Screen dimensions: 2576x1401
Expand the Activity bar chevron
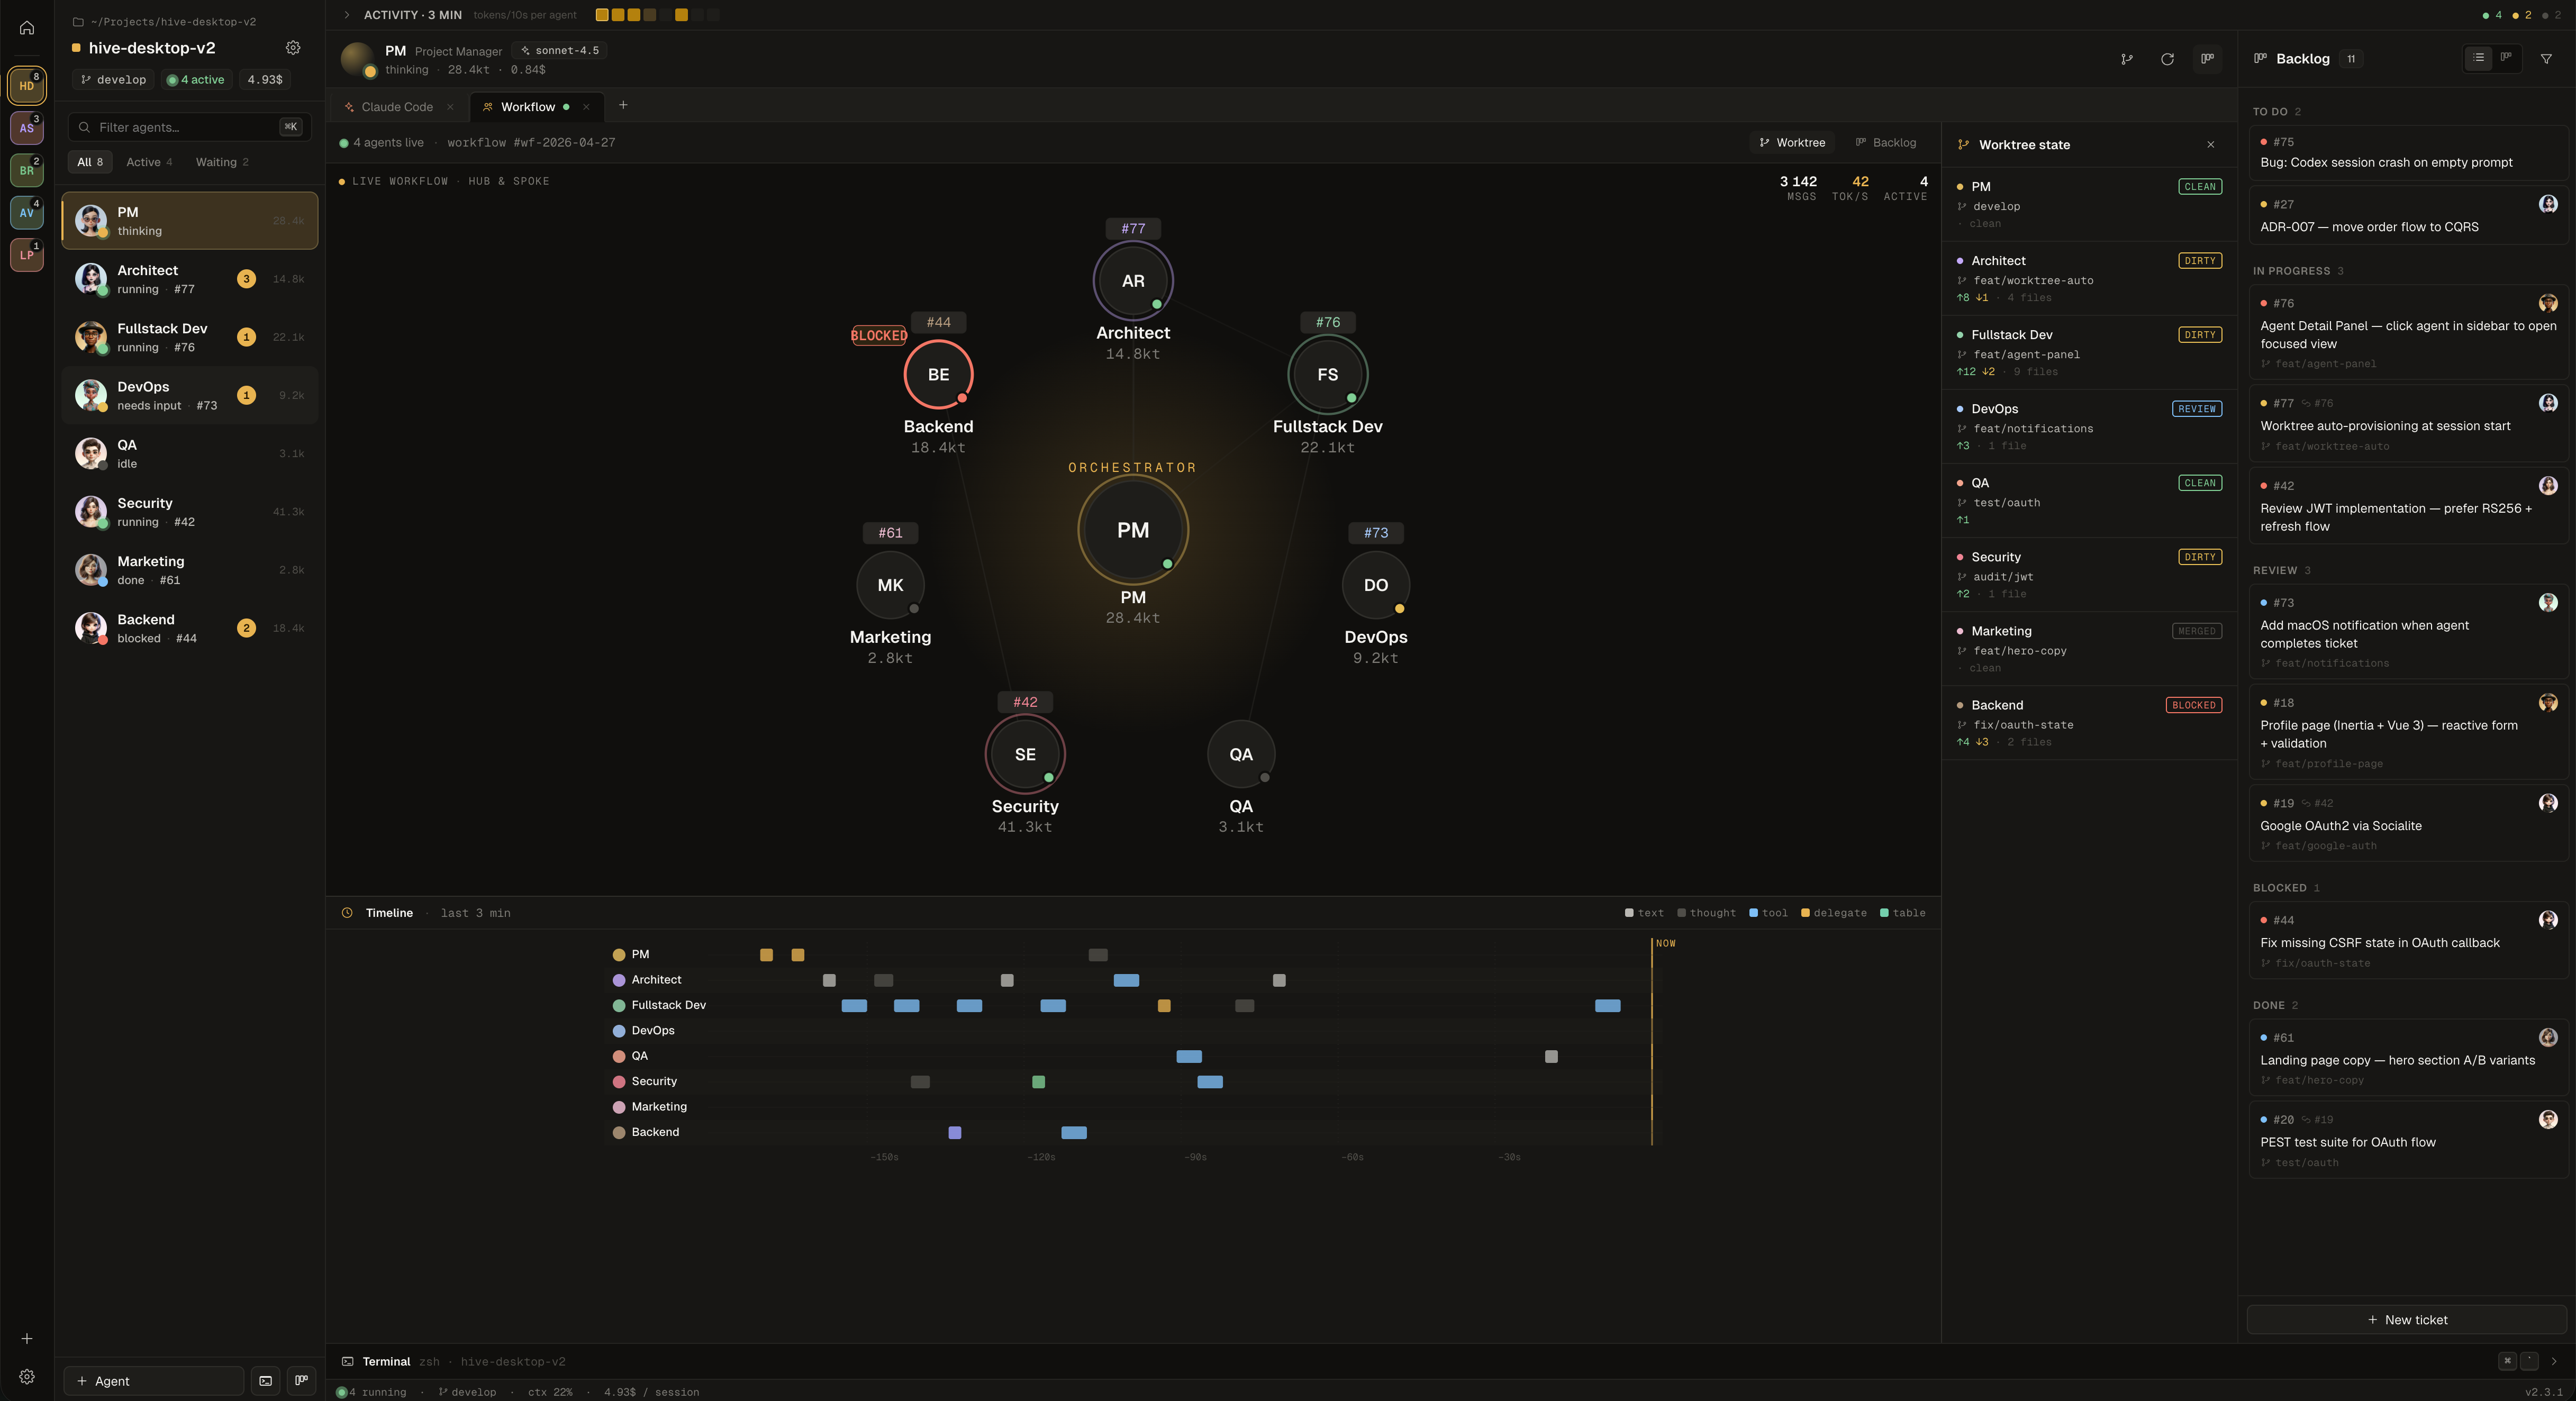coord(347,15)
